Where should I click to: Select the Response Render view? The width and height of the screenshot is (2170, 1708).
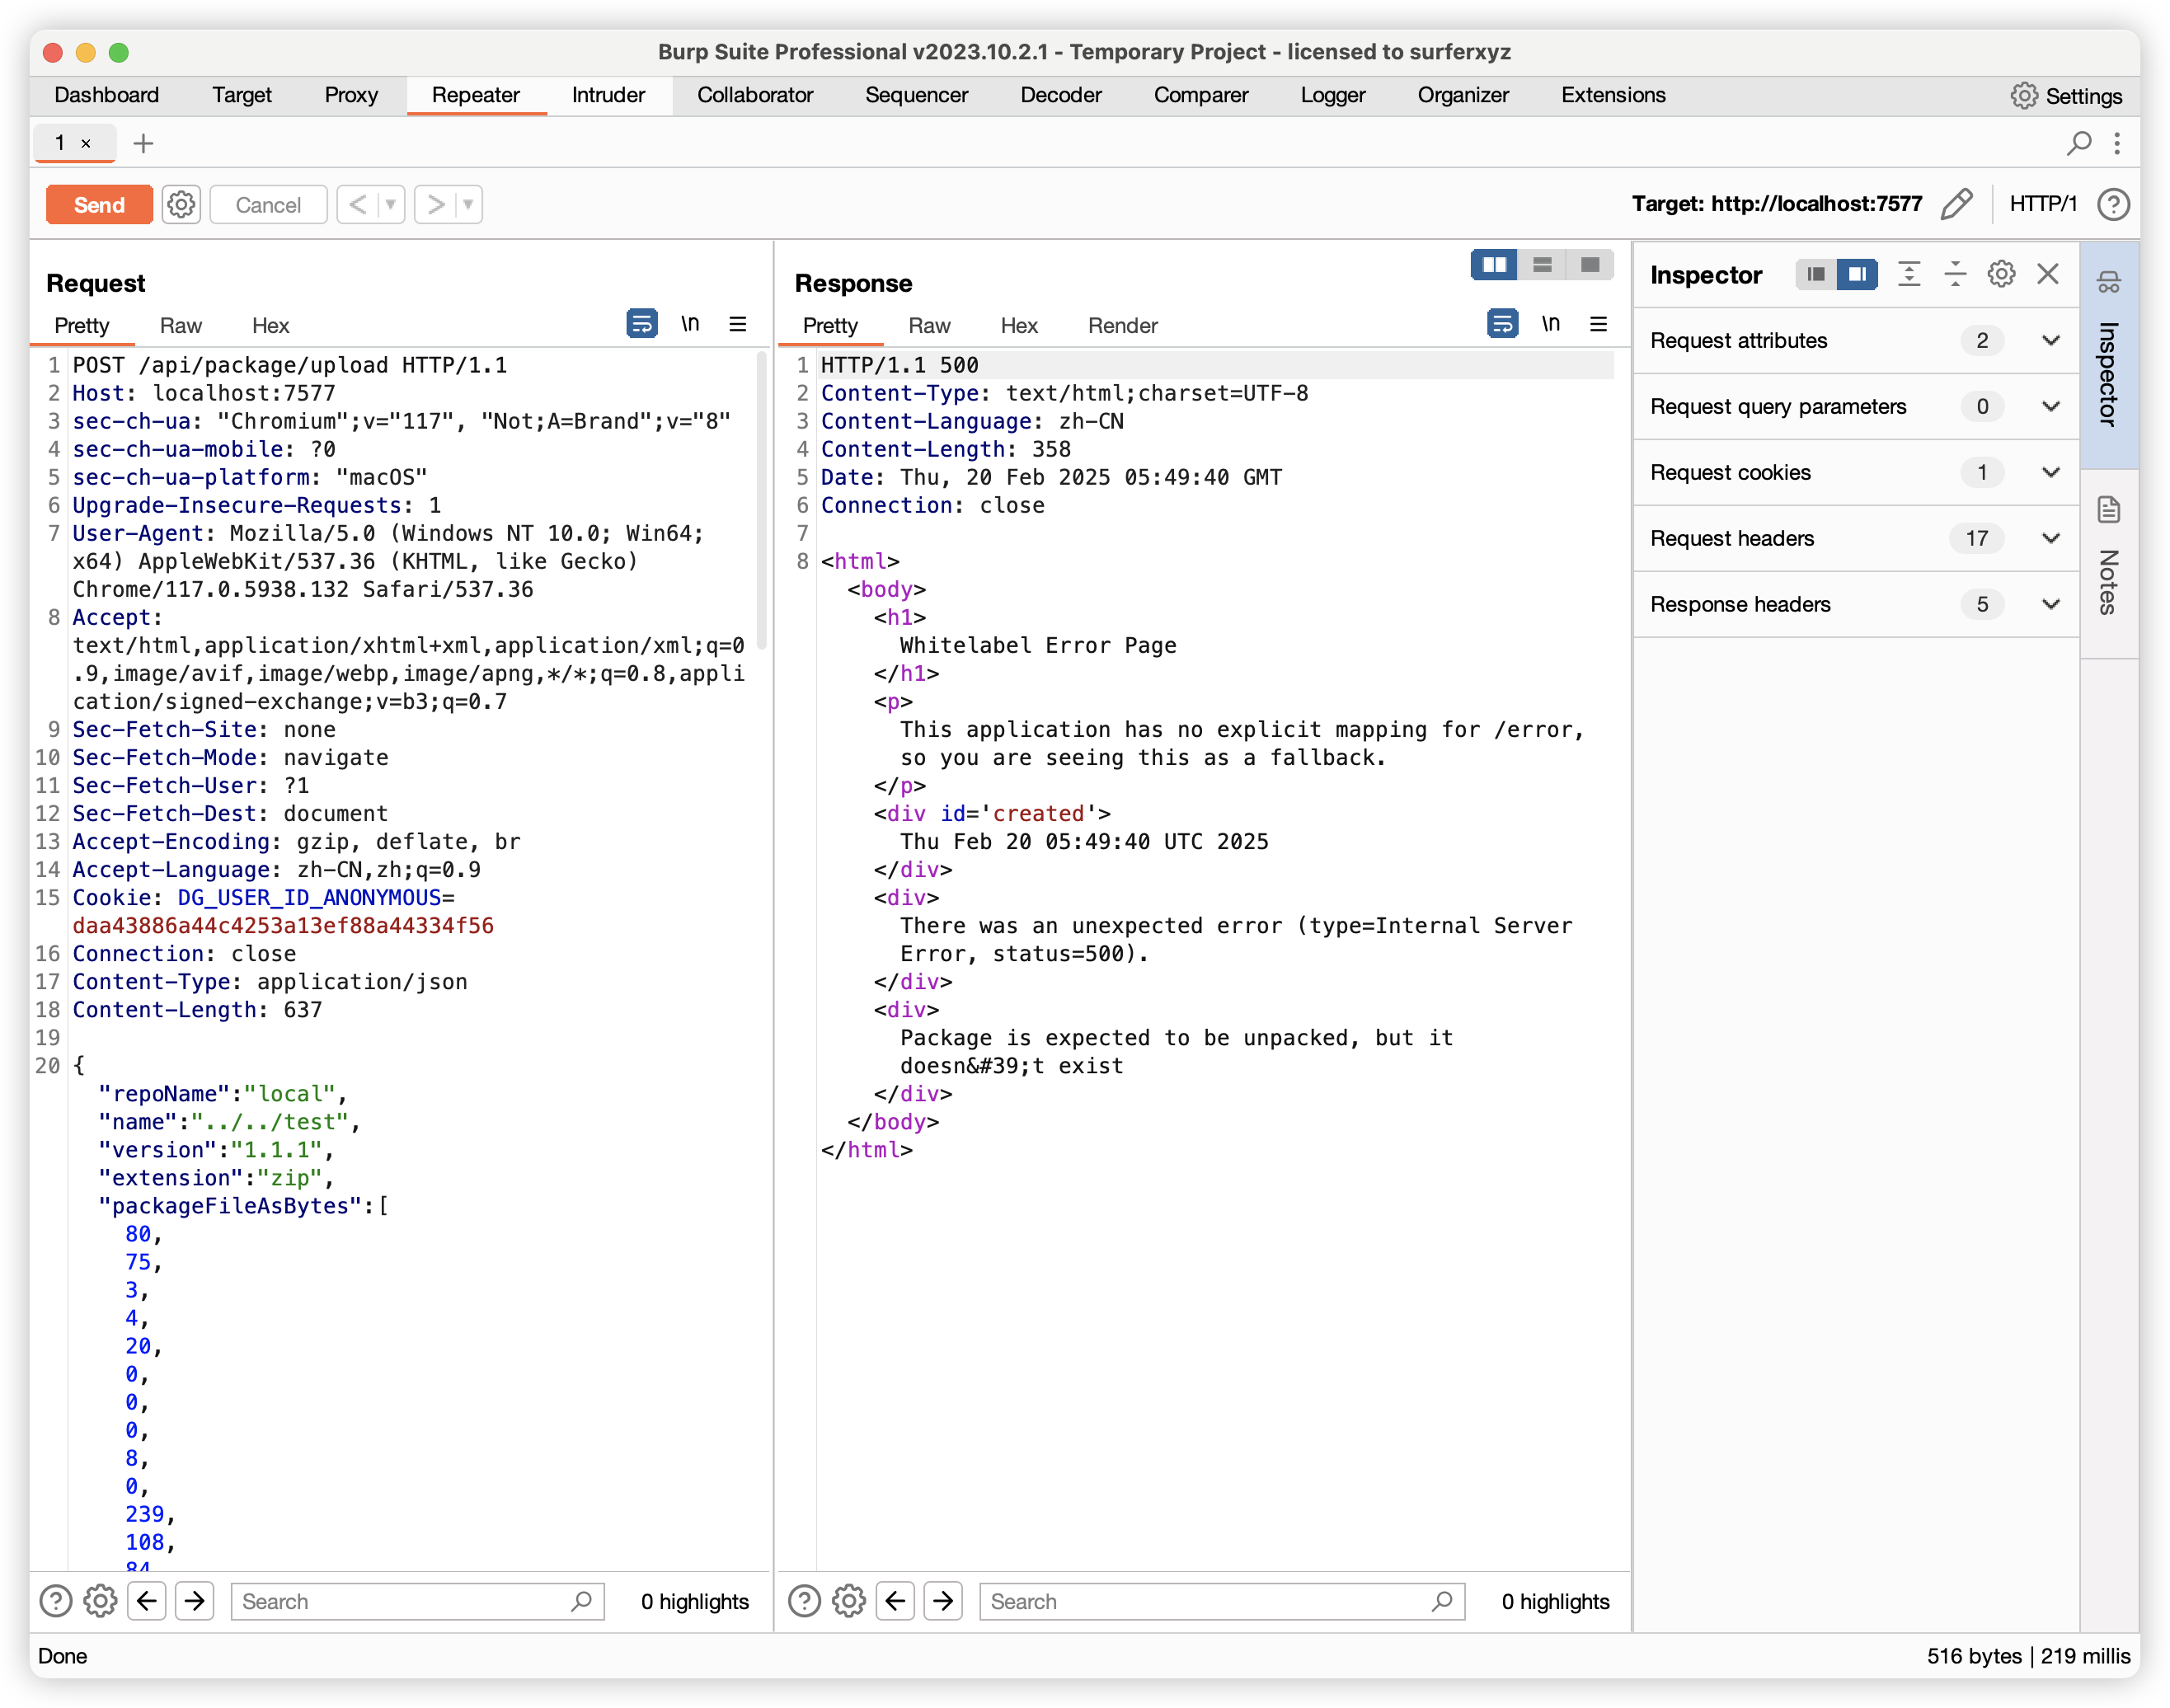pos(1122,326)
